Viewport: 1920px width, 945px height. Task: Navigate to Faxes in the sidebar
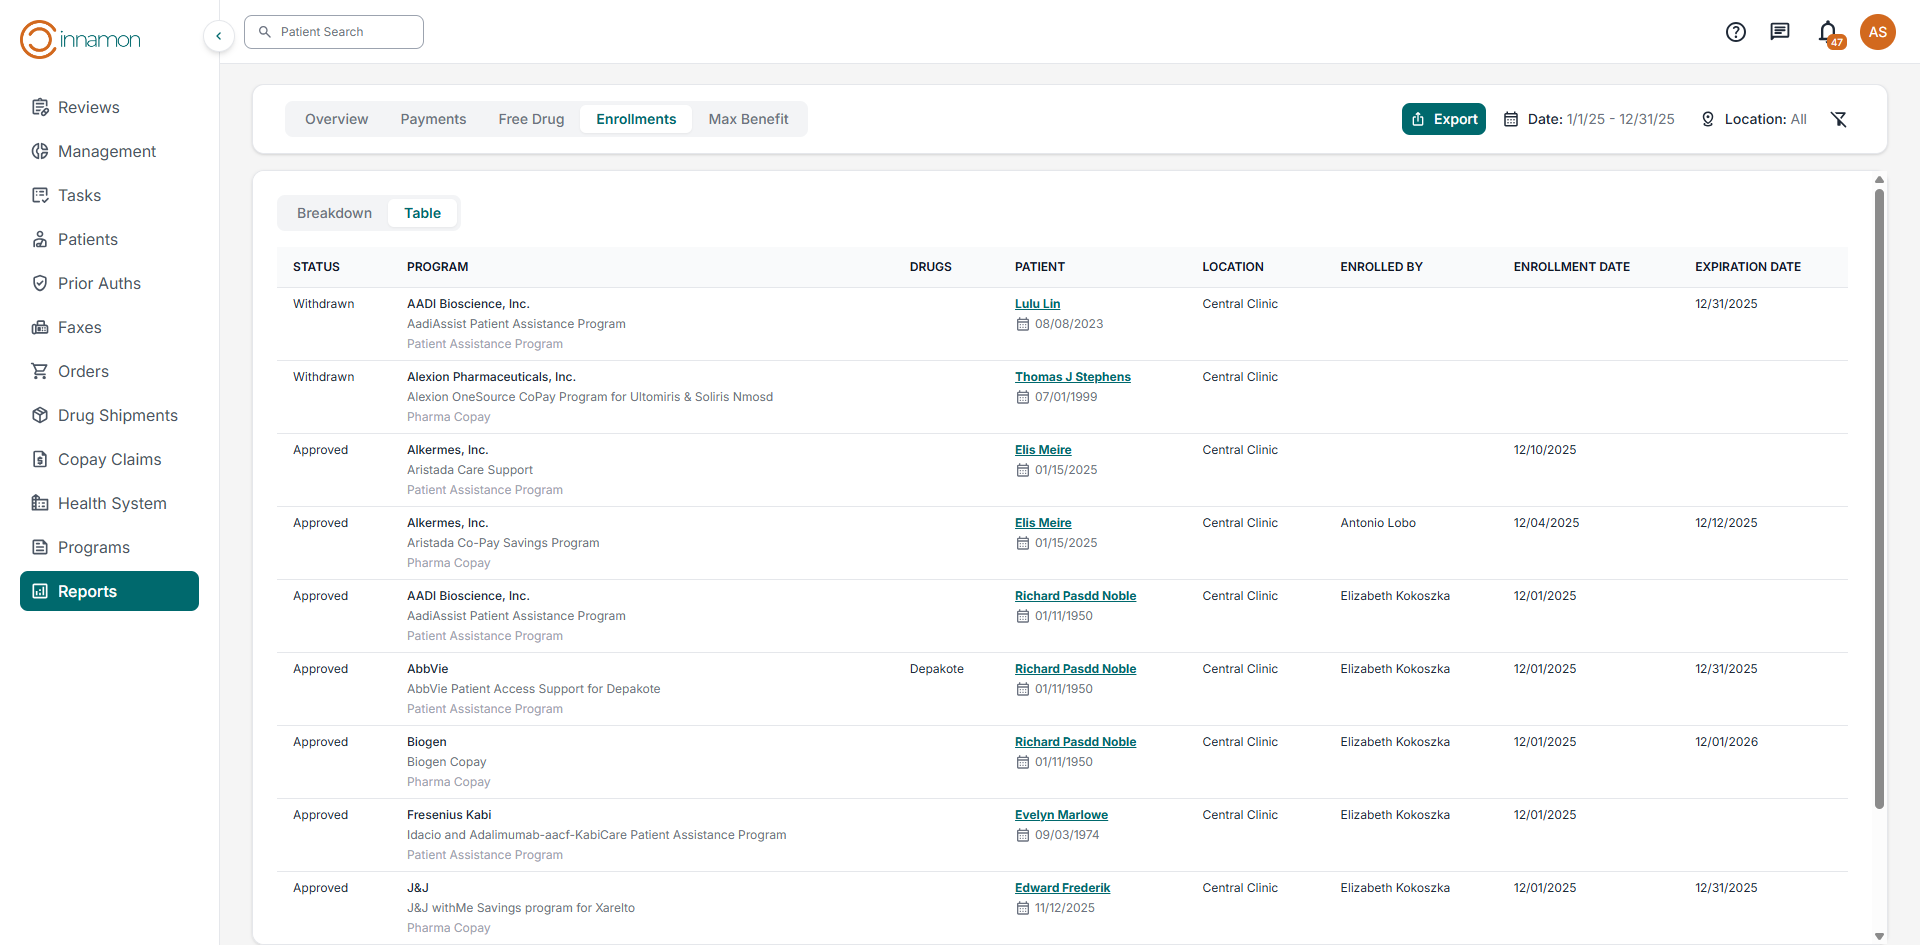pos(79,327)
